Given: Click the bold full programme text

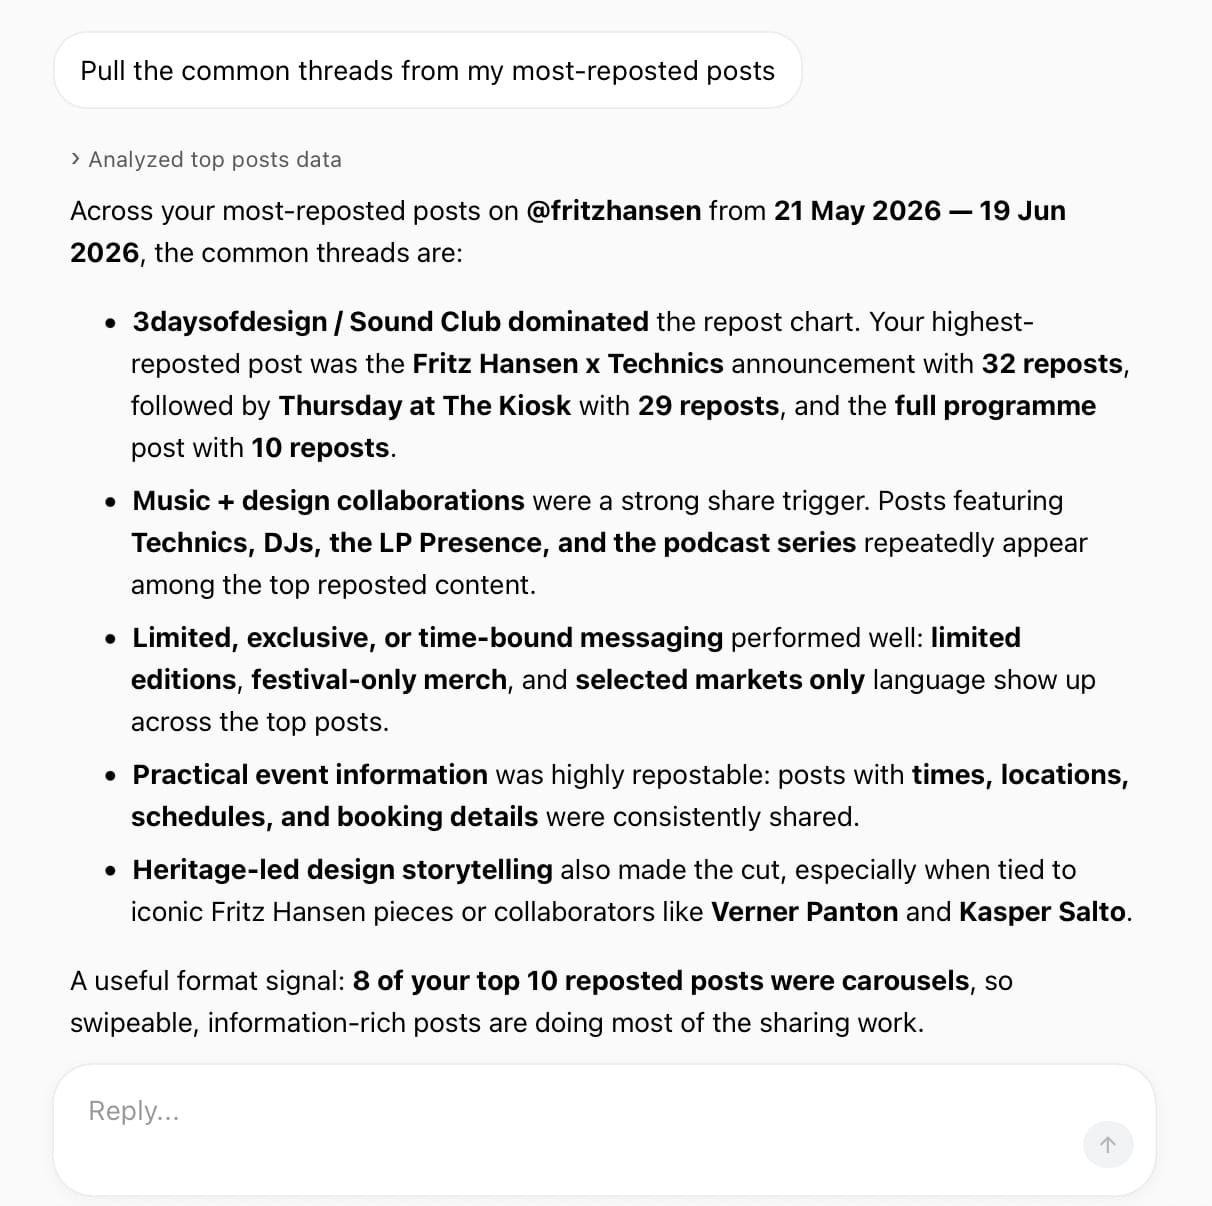Looking at the screenshot, I should point(995,406).
